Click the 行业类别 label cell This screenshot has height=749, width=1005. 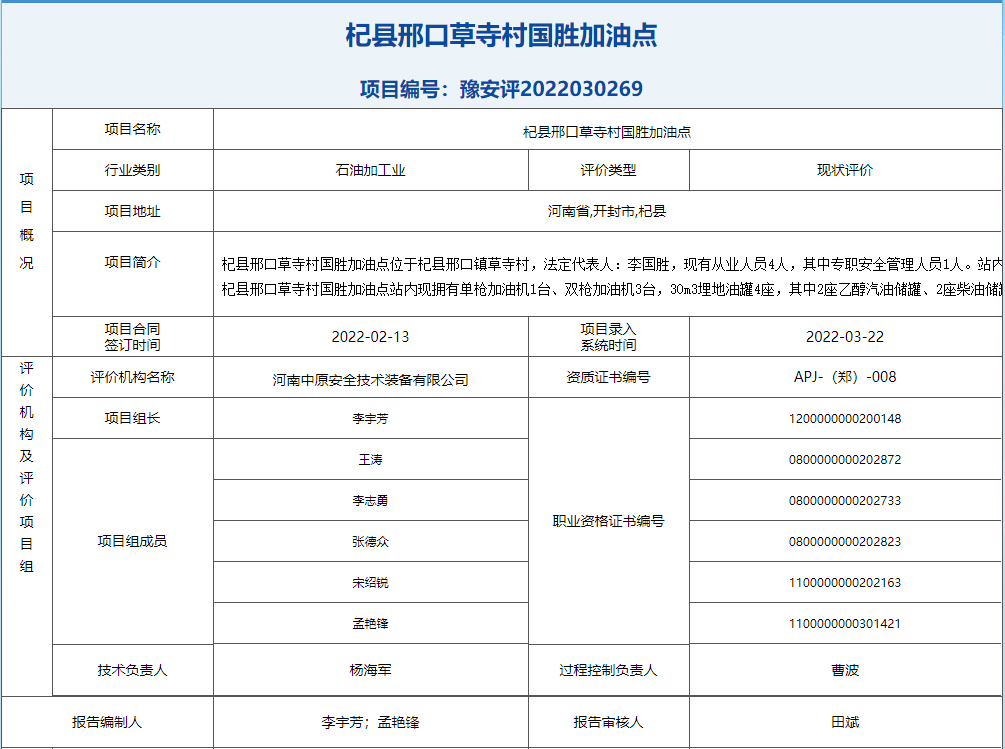click(x=133, y=170)
